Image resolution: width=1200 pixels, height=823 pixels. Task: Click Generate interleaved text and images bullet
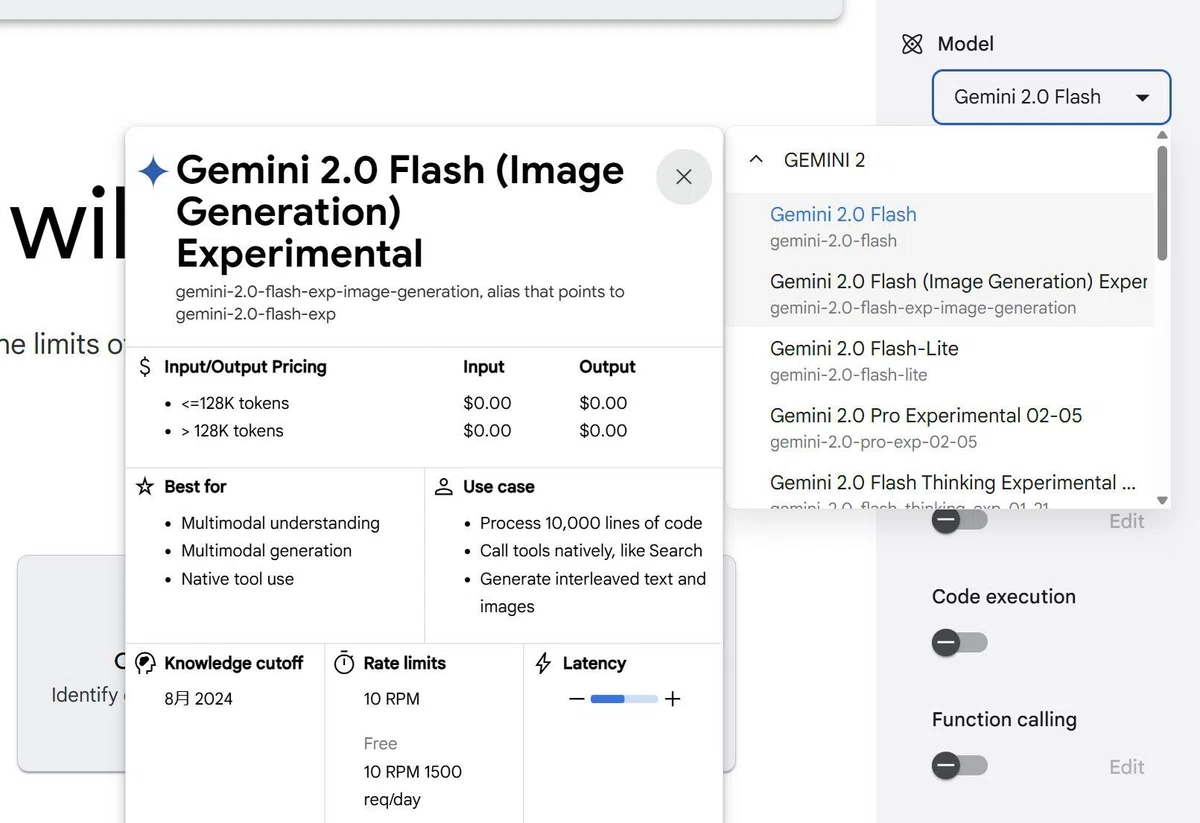pyautogui.click(x=593, y=593)
